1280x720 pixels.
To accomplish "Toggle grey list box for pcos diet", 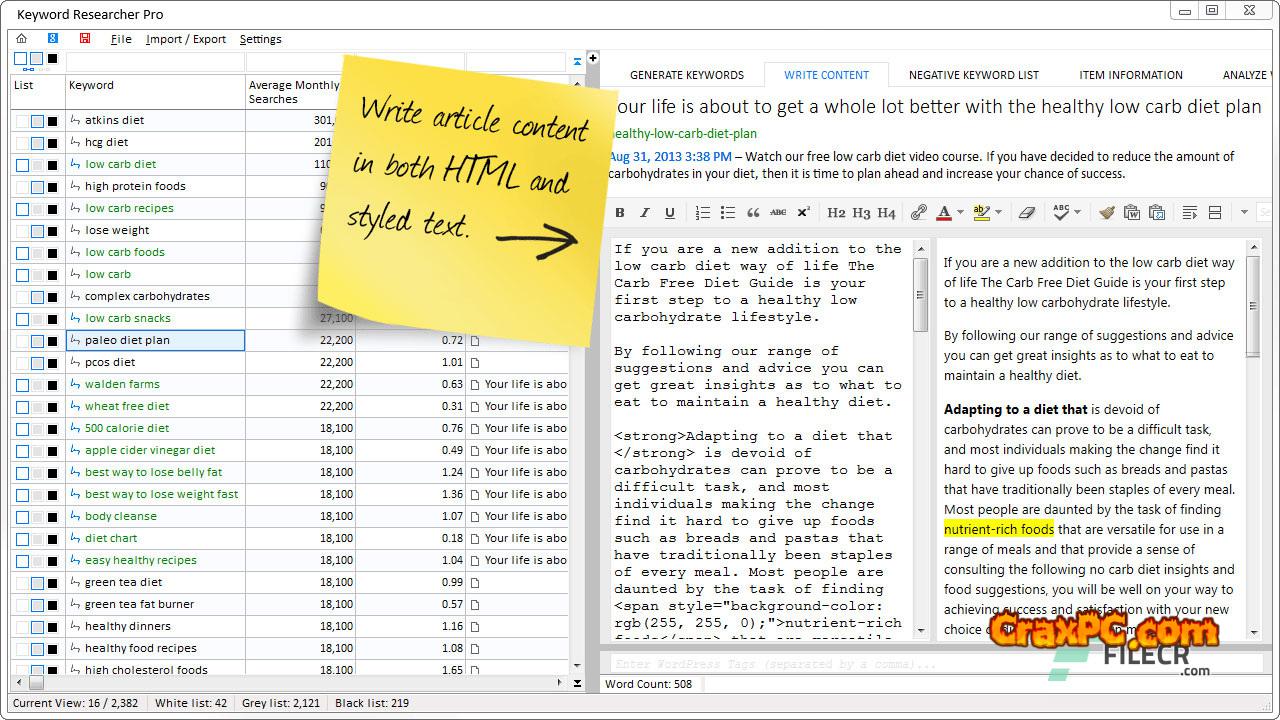I will [x=37, y=363].
